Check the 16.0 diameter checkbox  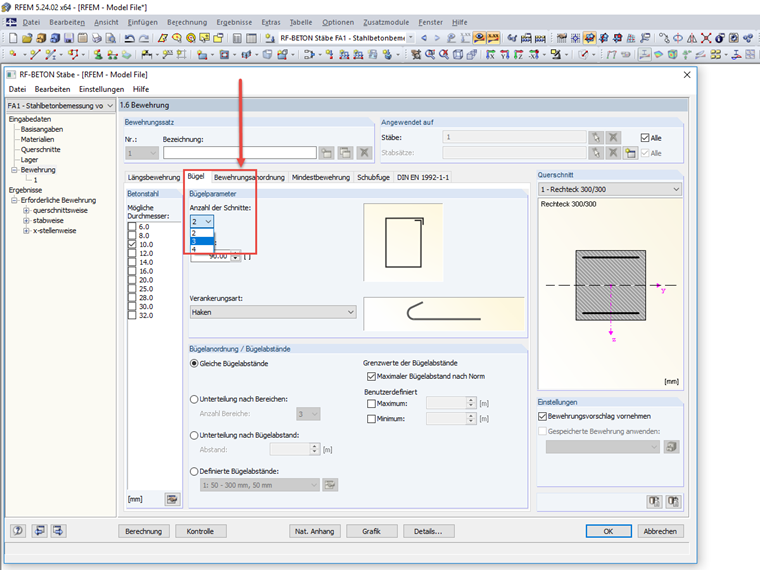pos(132,271)
